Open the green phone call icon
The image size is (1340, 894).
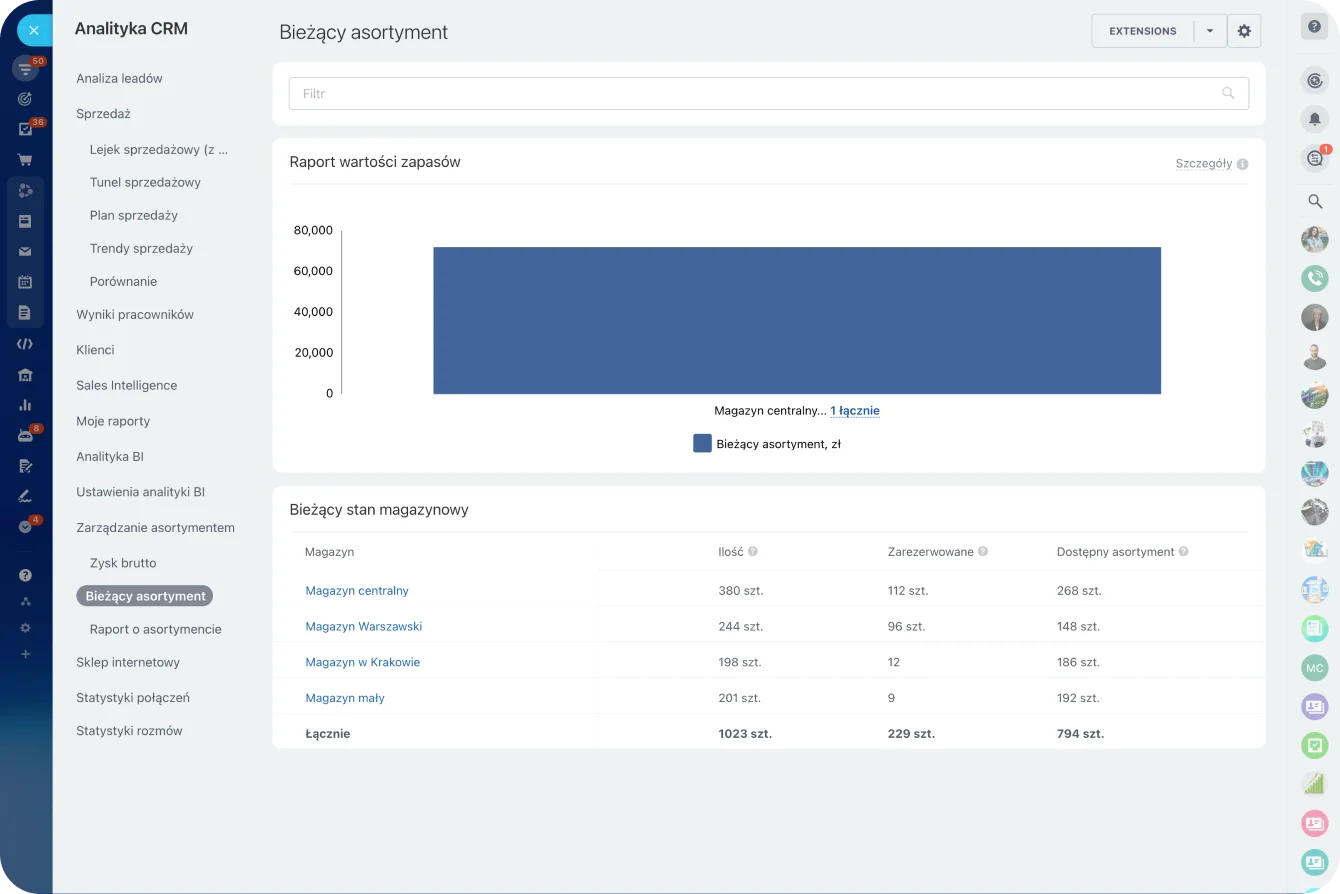[1314, 277]
